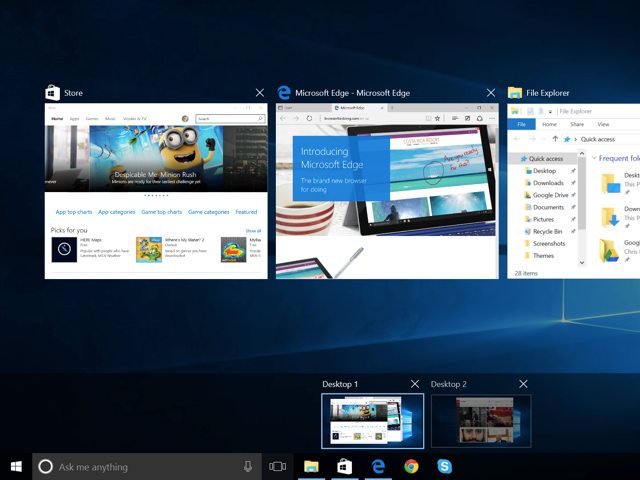640x480 pixels.
Task: Click the Edge logo icon in the window title
Action: point(284,93)
